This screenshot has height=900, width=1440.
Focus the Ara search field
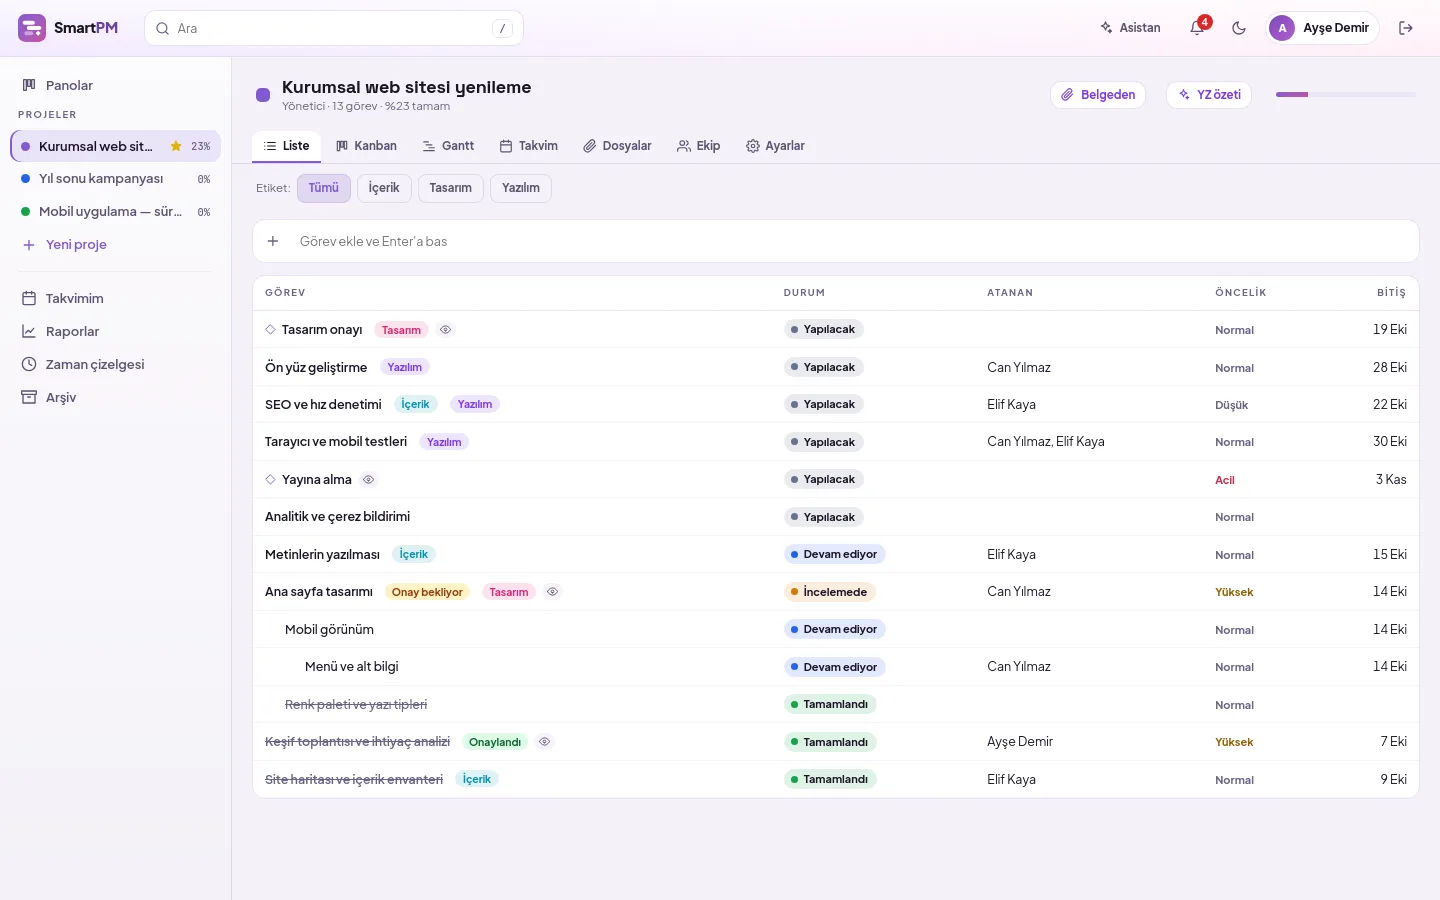[334, 28]
